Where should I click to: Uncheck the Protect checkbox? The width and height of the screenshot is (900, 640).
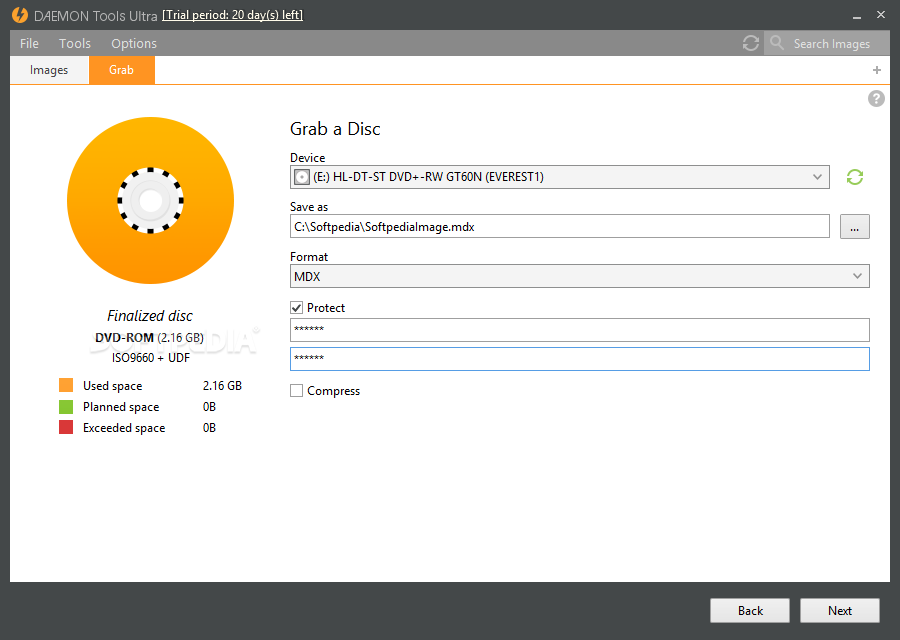(296, 308)
